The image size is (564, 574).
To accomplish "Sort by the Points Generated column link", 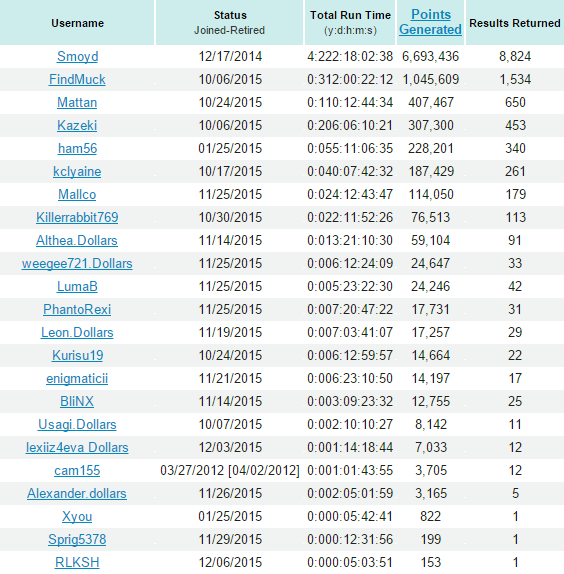I will tap(430, 22).
